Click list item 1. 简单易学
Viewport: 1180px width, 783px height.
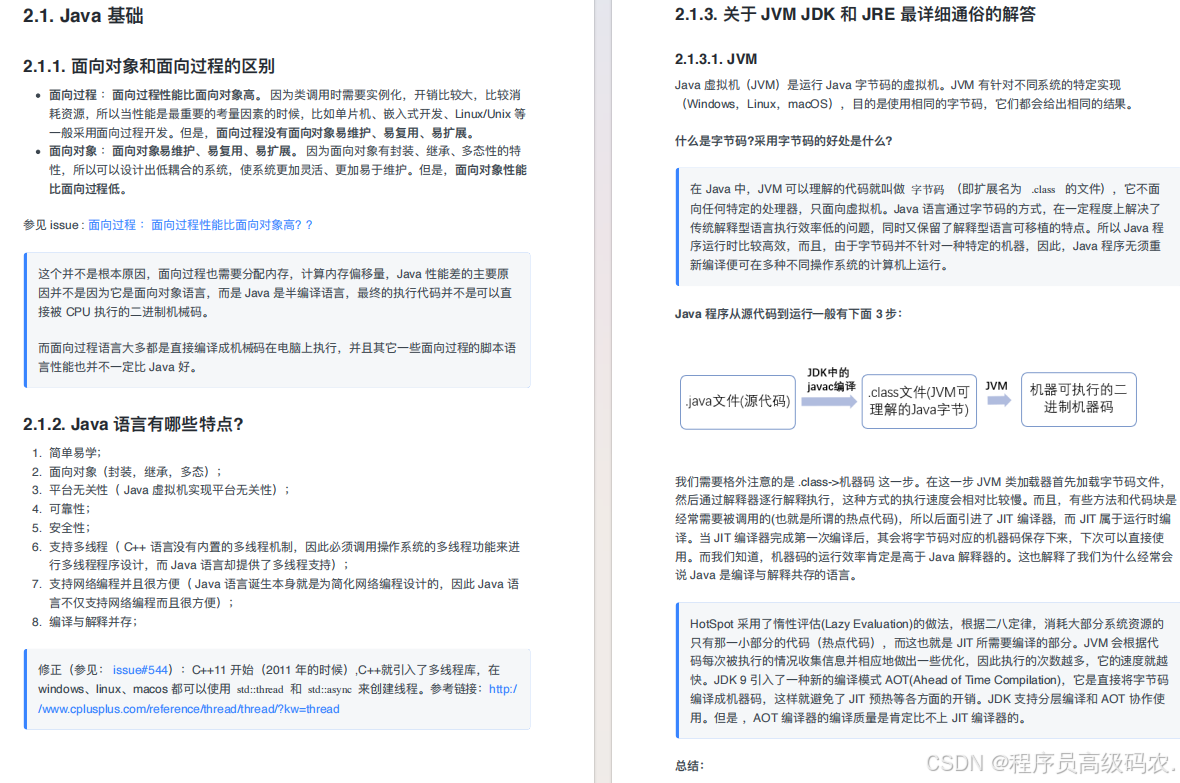pos(66,452)
